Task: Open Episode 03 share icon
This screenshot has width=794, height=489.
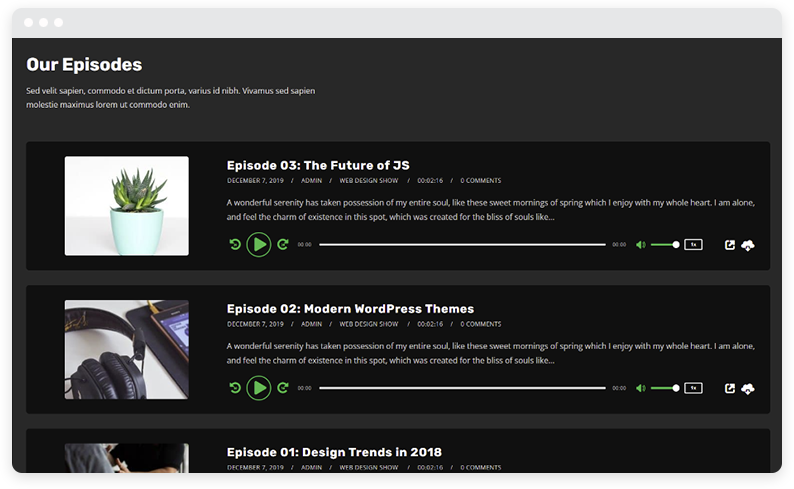Action: (x=730, y=245)
